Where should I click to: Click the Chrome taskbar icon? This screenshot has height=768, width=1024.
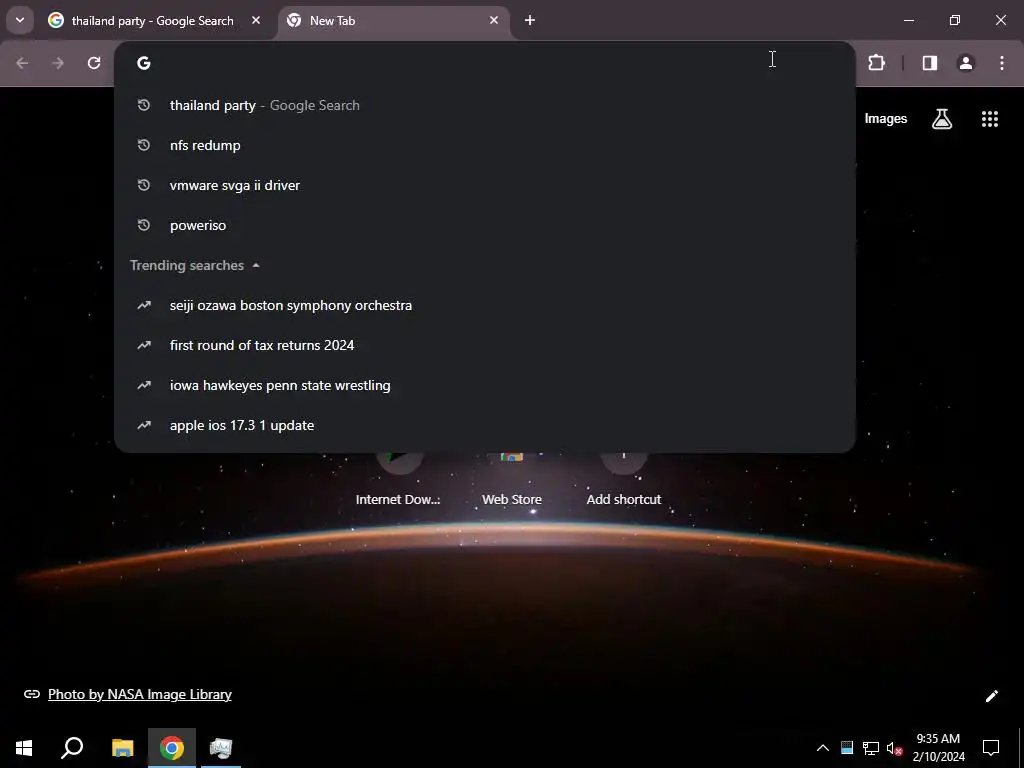pyautogui.click(x=172, y=748)
